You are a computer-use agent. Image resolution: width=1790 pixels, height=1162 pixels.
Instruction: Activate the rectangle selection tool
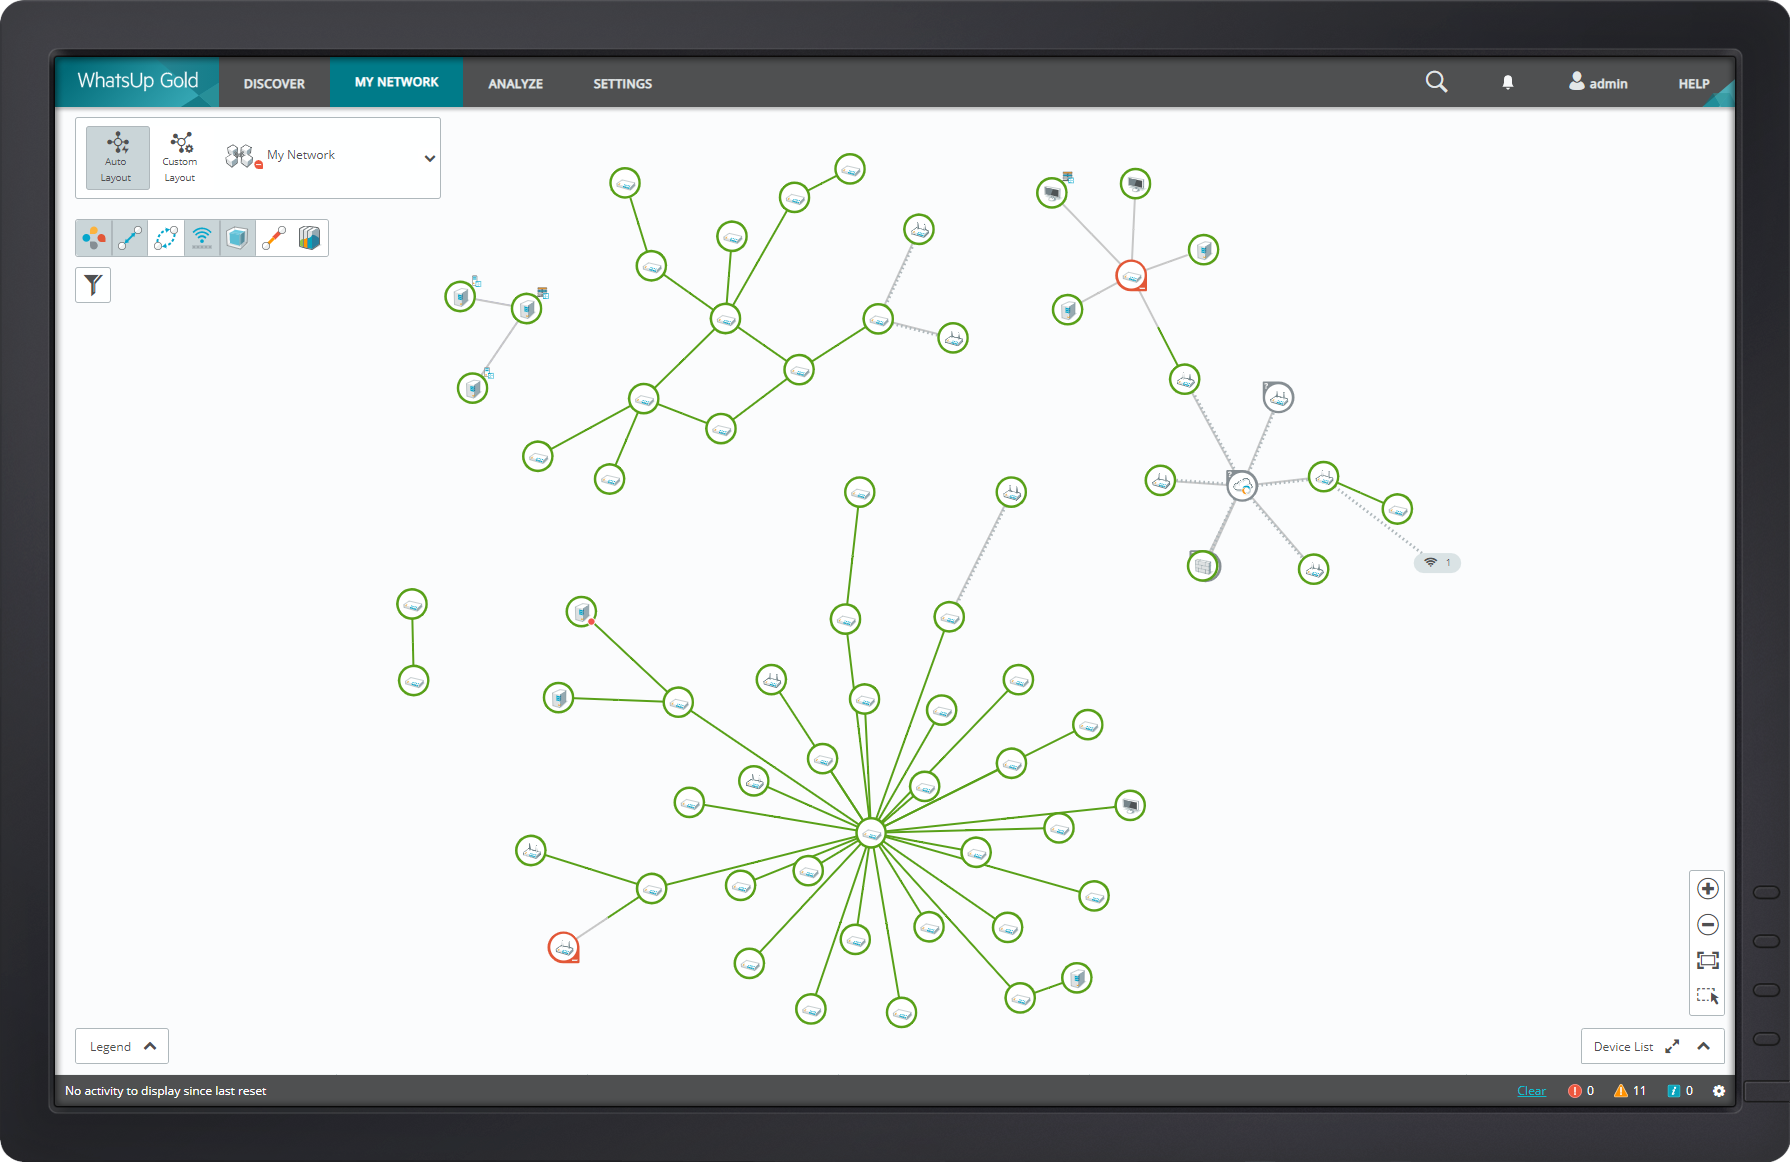coord(1708,996)
